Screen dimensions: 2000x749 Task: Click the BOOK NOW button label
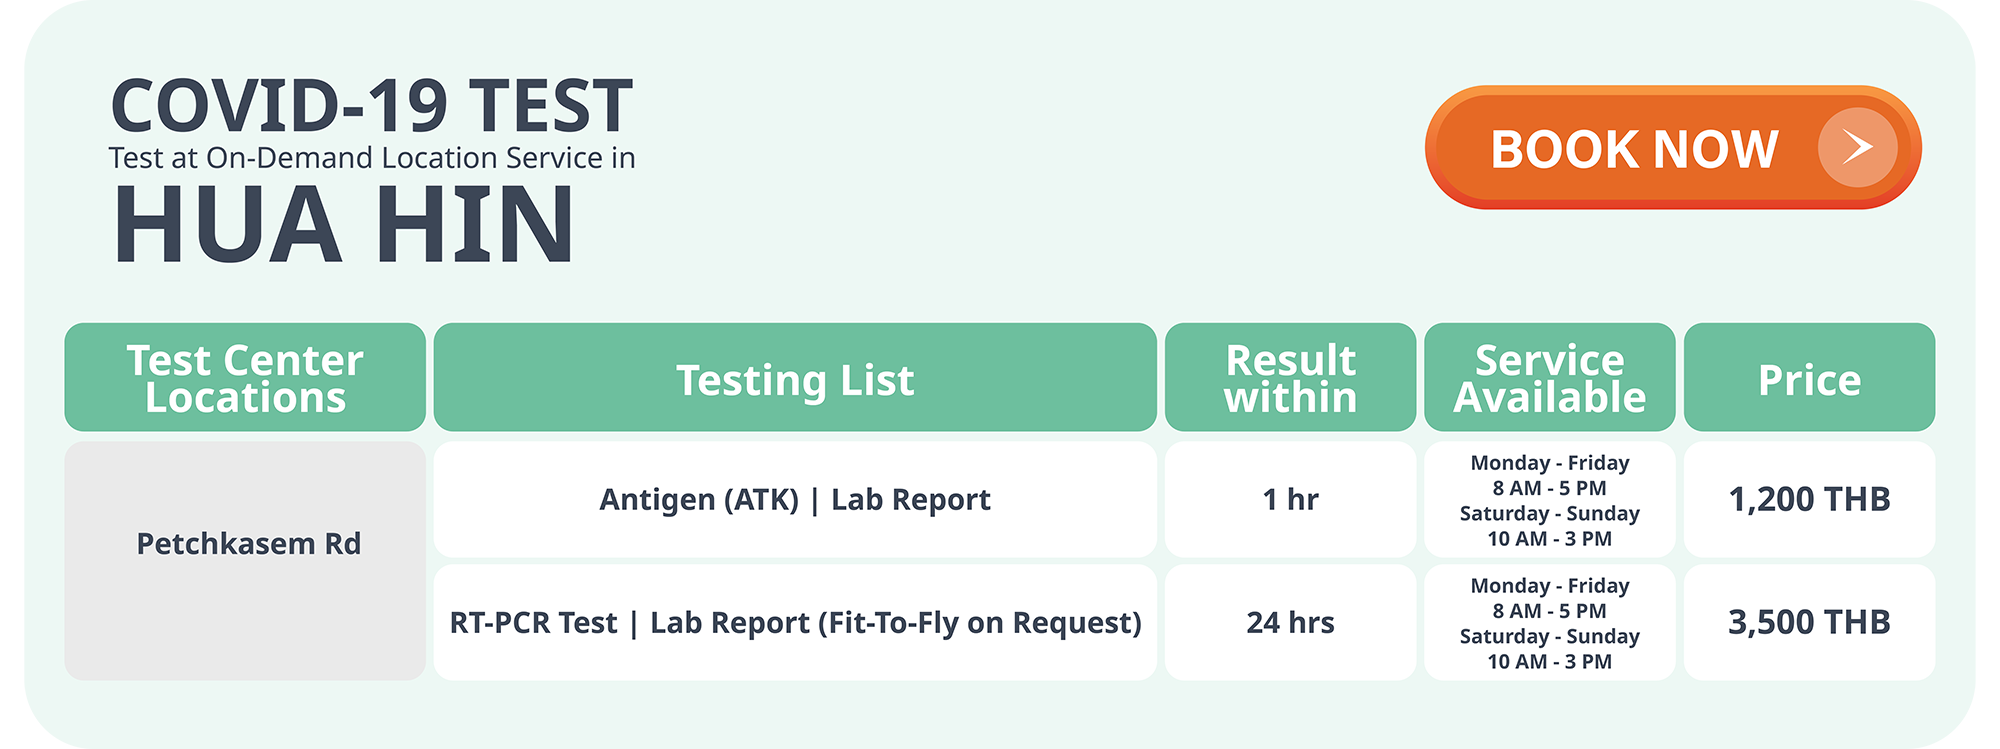click(x=1634, y=150)
